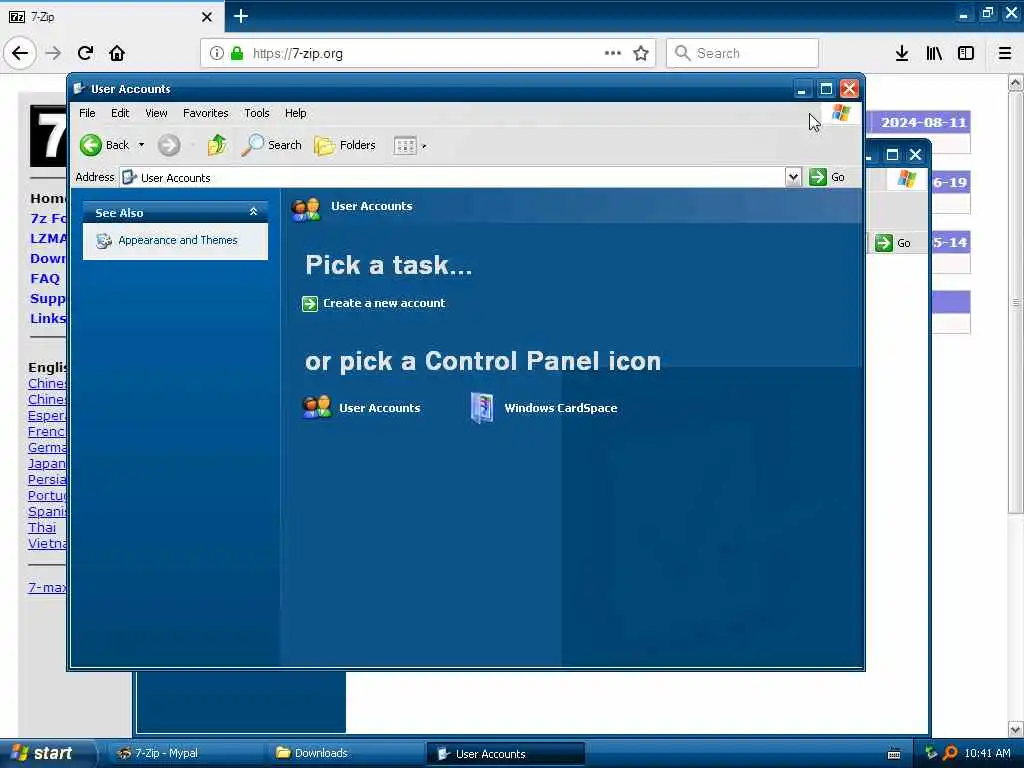Open the File menu

point(87,113)
